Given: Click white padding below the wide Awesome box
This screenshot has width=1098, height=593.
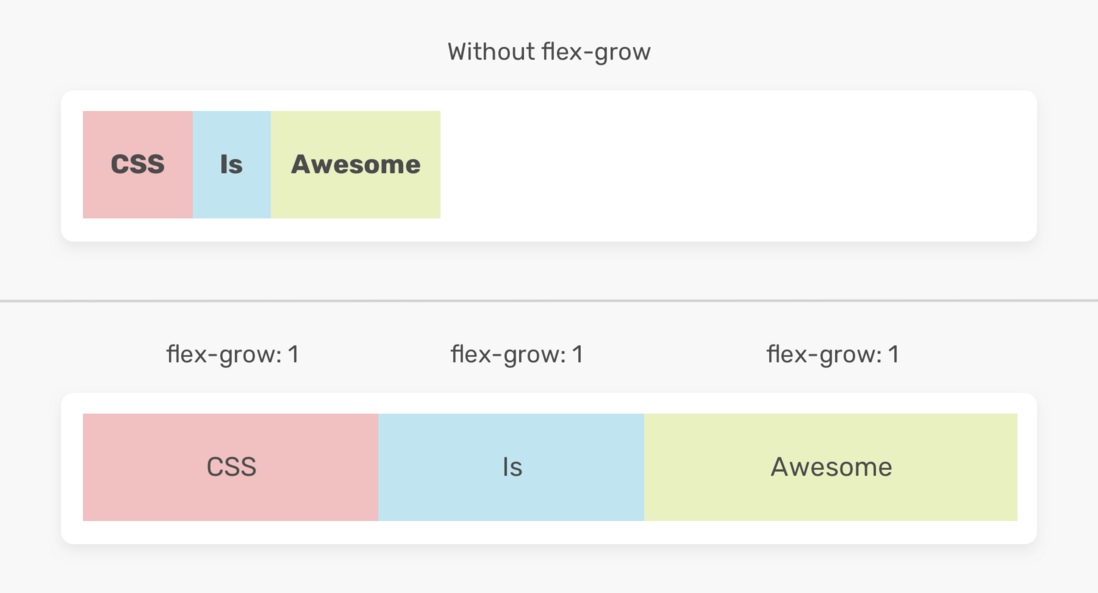Looking at the screenshot, I should tap(831, 532).
